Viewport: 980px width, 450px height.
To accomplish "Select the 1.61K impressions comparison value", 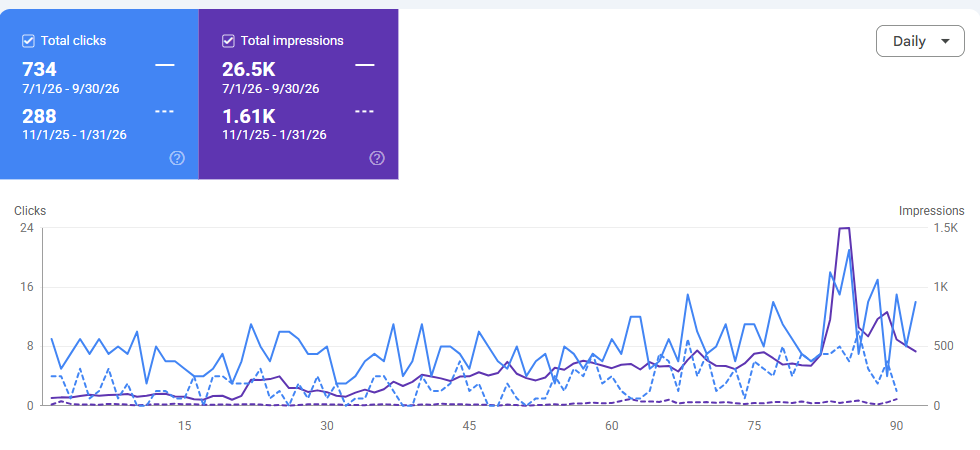I will point(249,116).
